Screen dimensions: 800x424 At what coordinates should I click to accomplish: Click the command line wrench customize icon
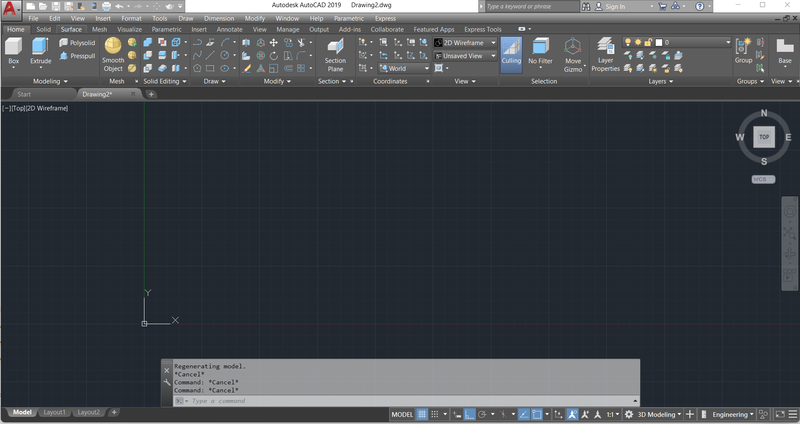[x=167, y=382]
